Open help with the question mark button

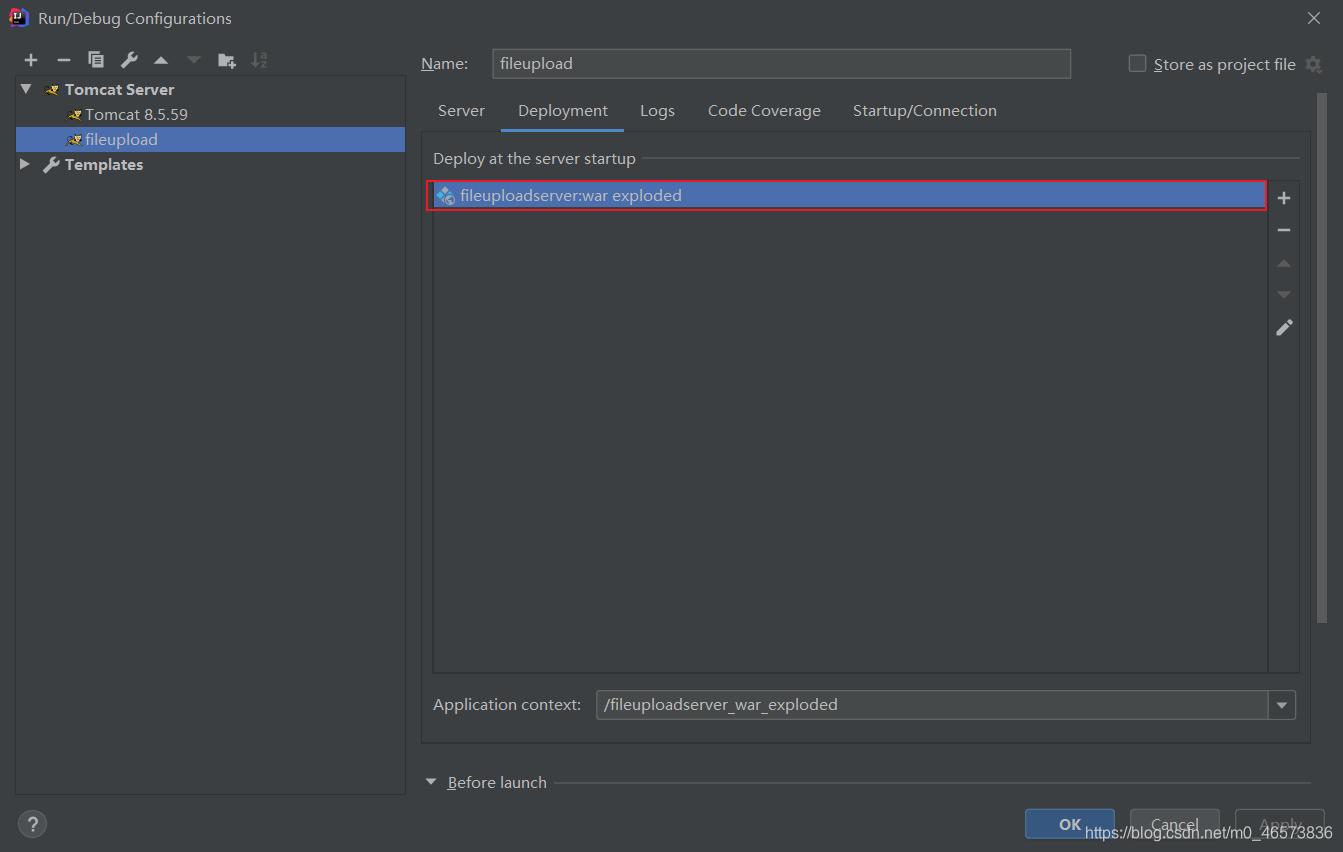tap(32, 824)
